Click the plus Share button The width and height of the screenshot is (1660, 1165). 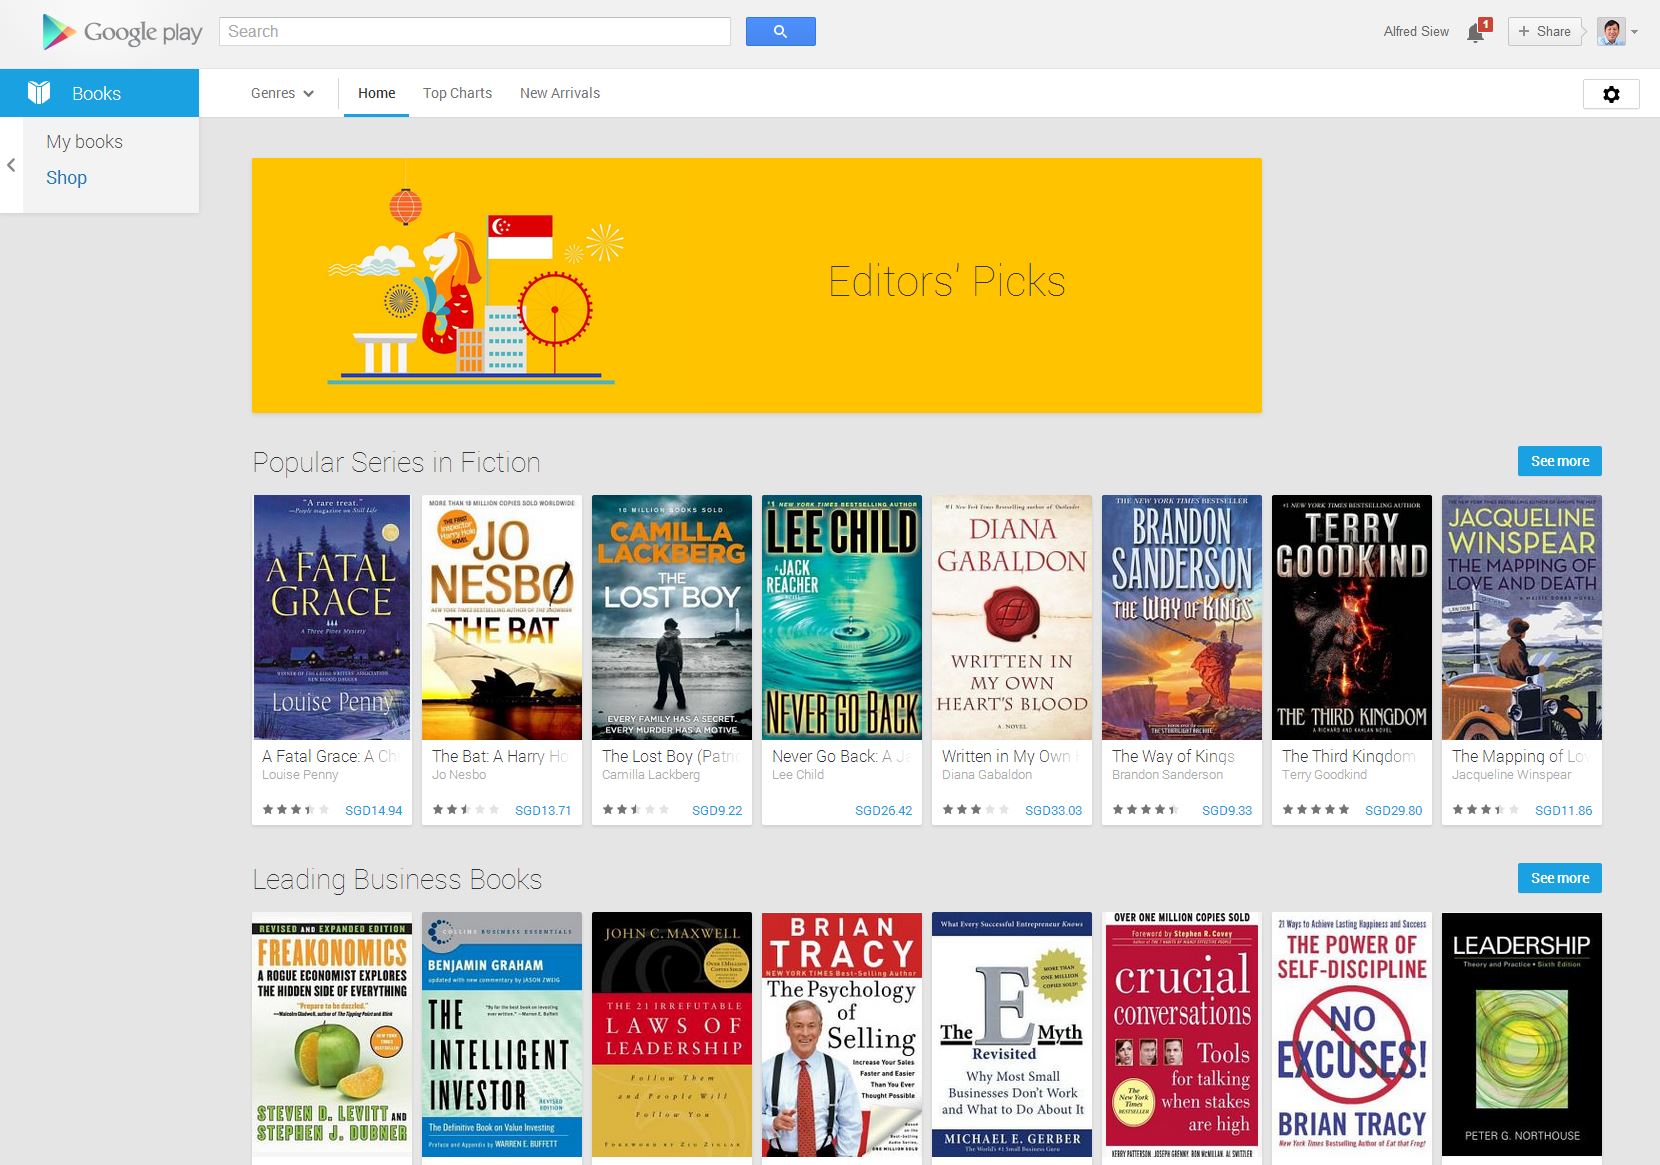(x=1545, y=32)
